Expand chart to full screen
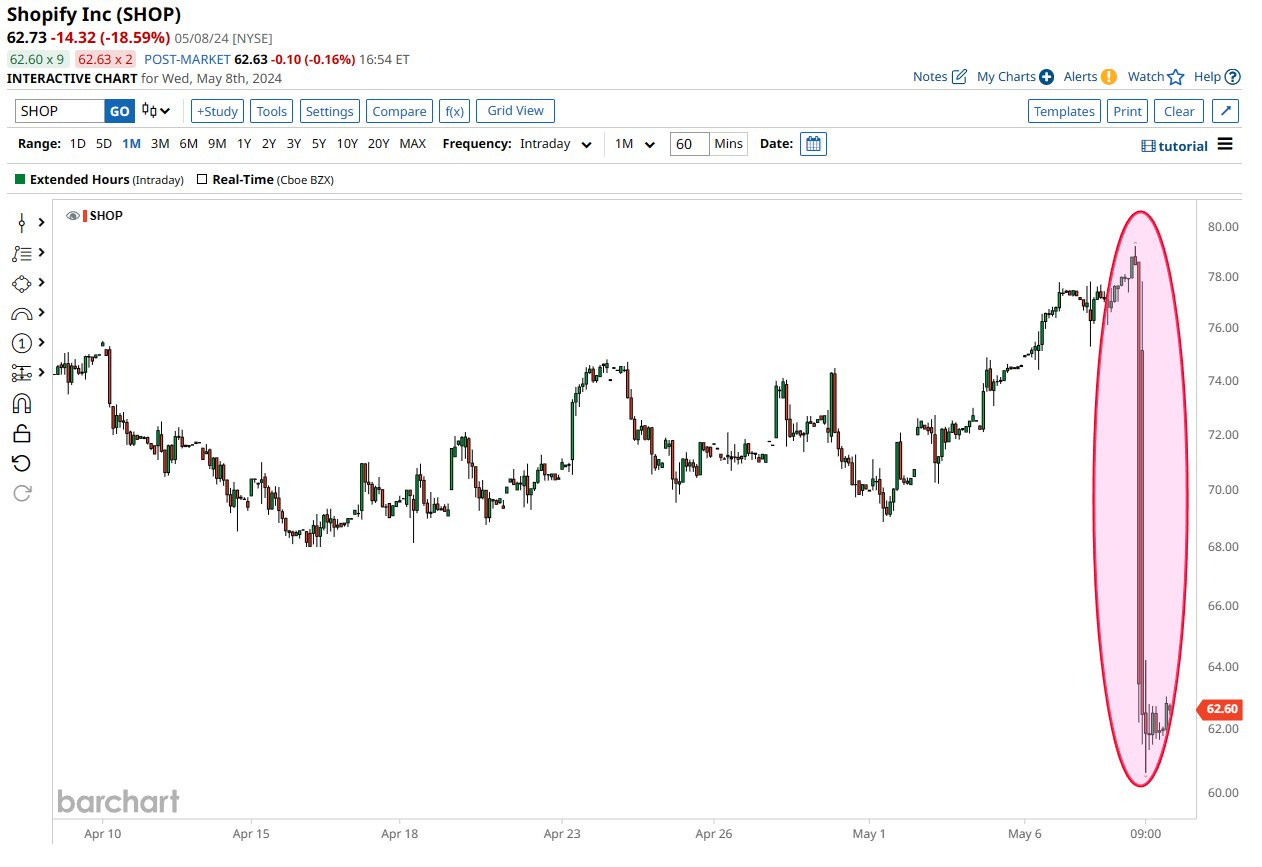This screenshot has width=1262, height=867. 1226,111
